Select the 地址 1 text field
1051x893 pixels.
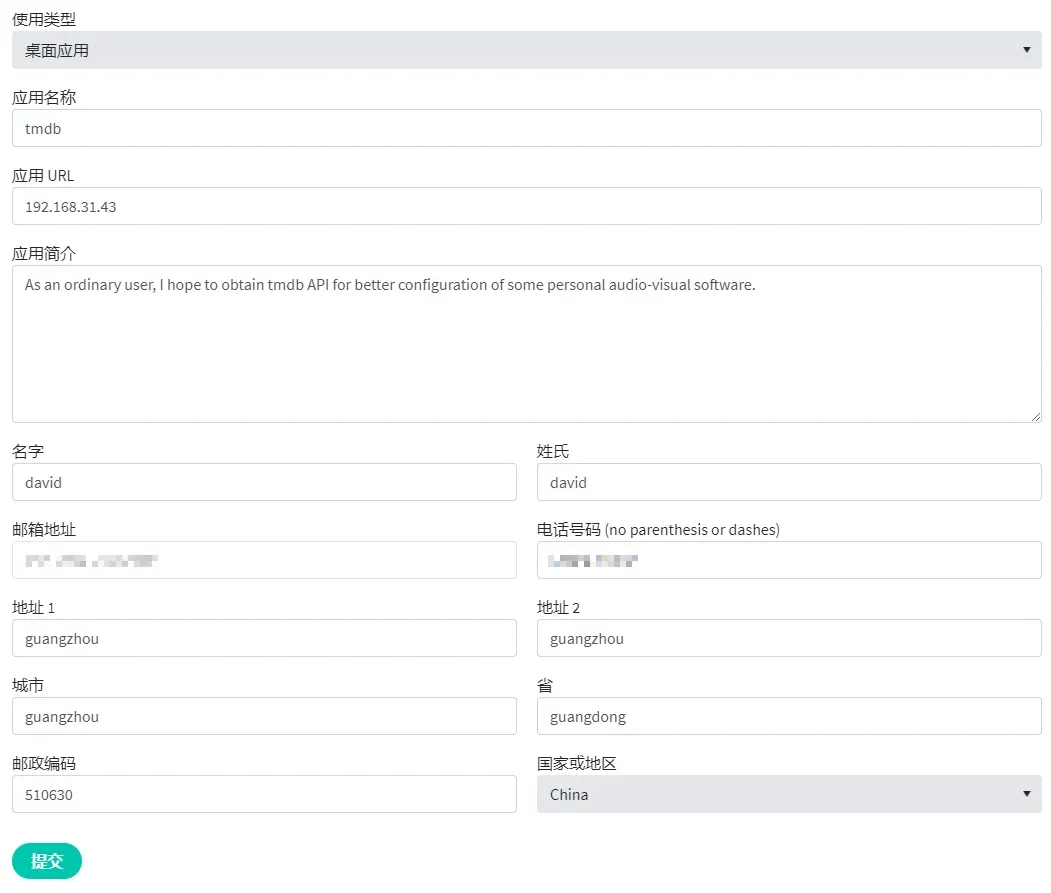pos(264,638)
